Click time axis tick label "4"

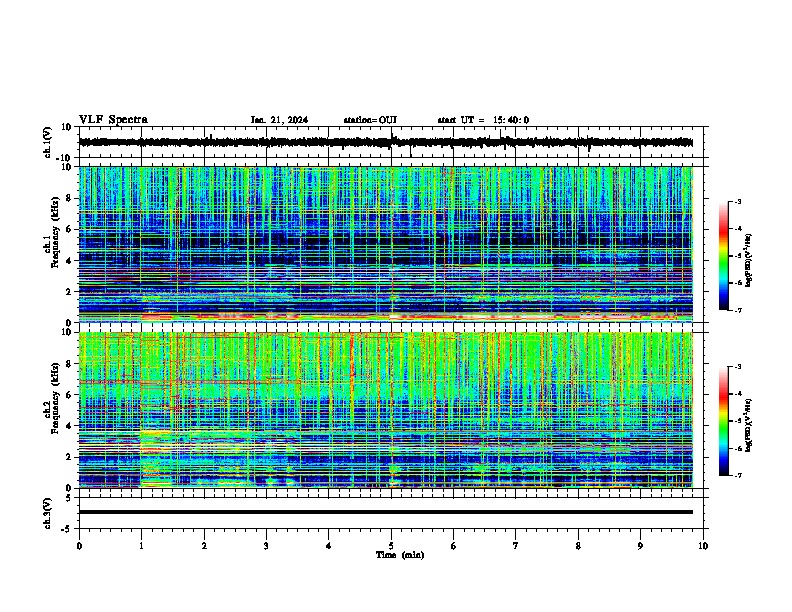(x=329, y=546)
